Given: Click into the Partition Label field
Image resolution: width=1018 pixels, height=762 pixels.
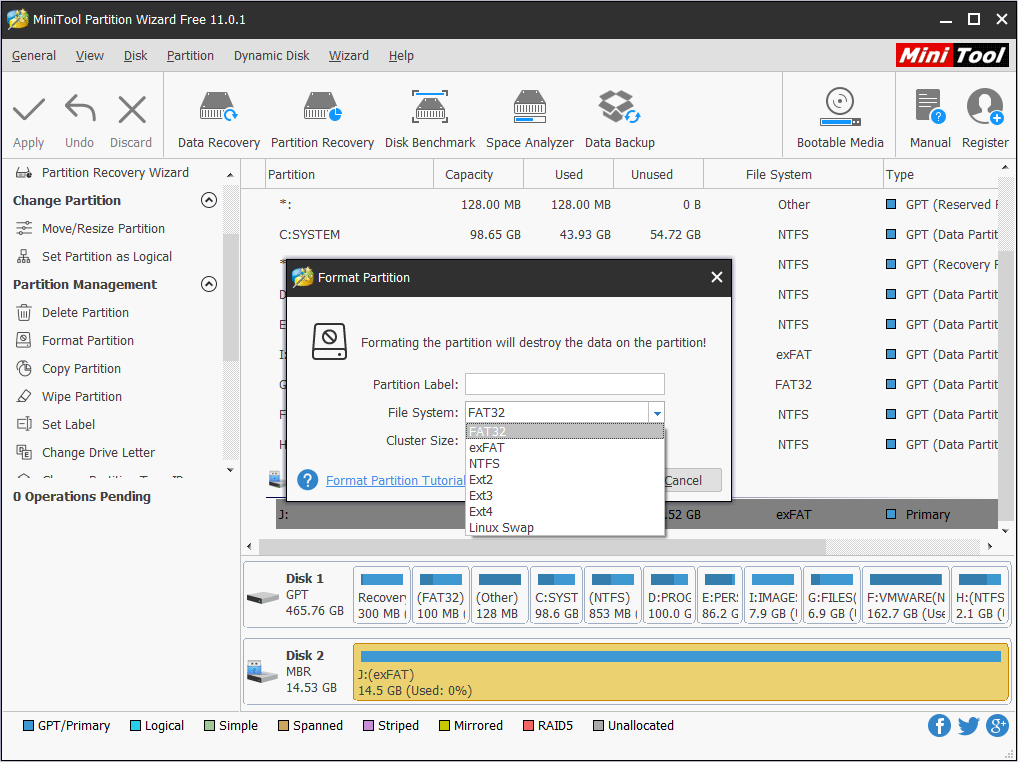Looking at the screenshot, I should 564,384.
